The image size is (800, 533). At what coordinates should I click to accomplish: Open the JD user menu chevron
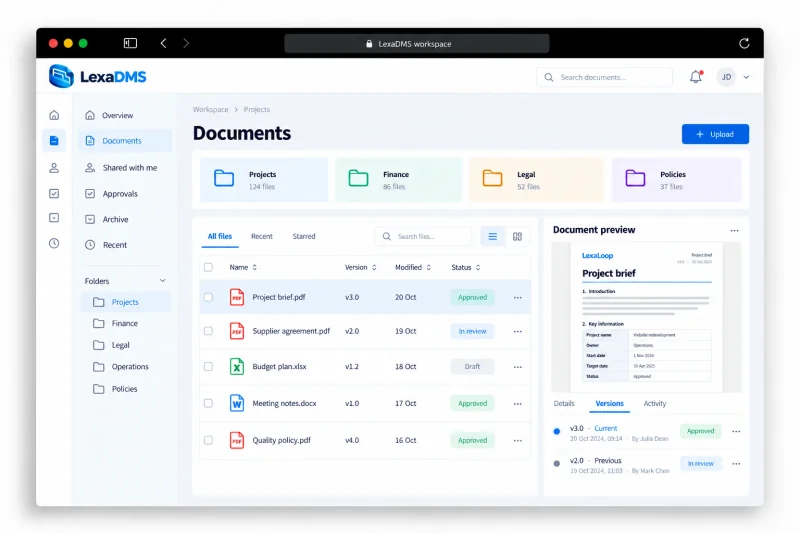pyautogui.click(x=746, y=78)
